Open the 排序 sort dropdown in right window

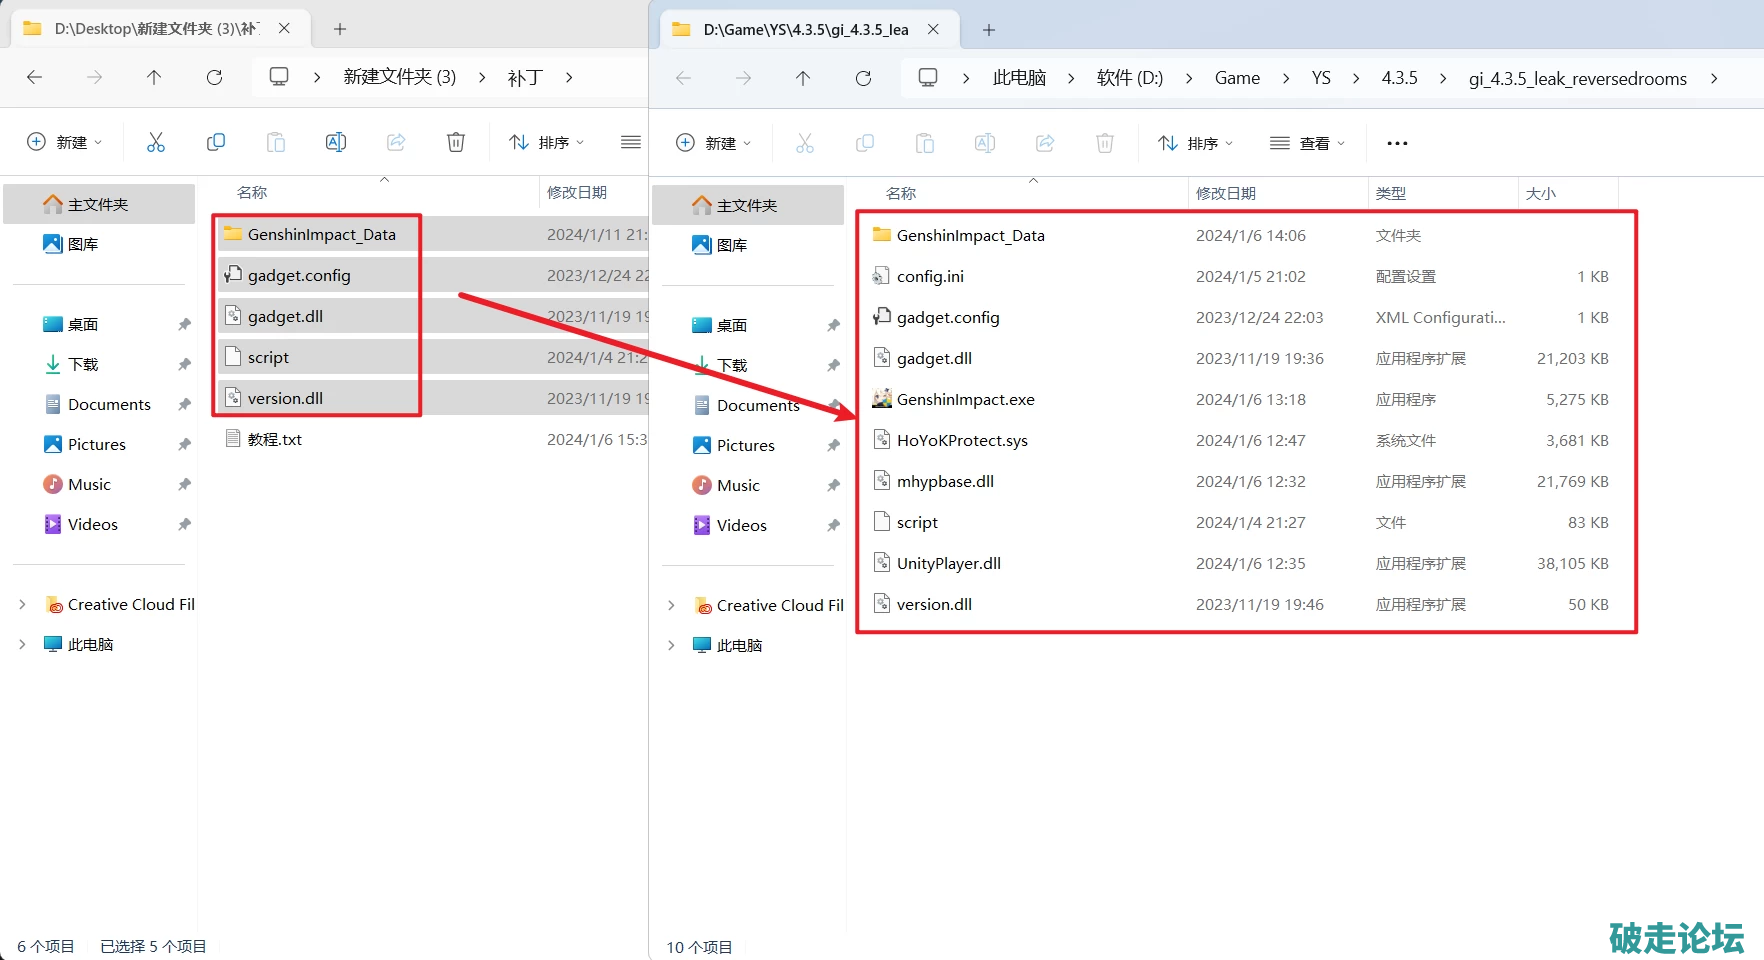[x=1196, y=143]
